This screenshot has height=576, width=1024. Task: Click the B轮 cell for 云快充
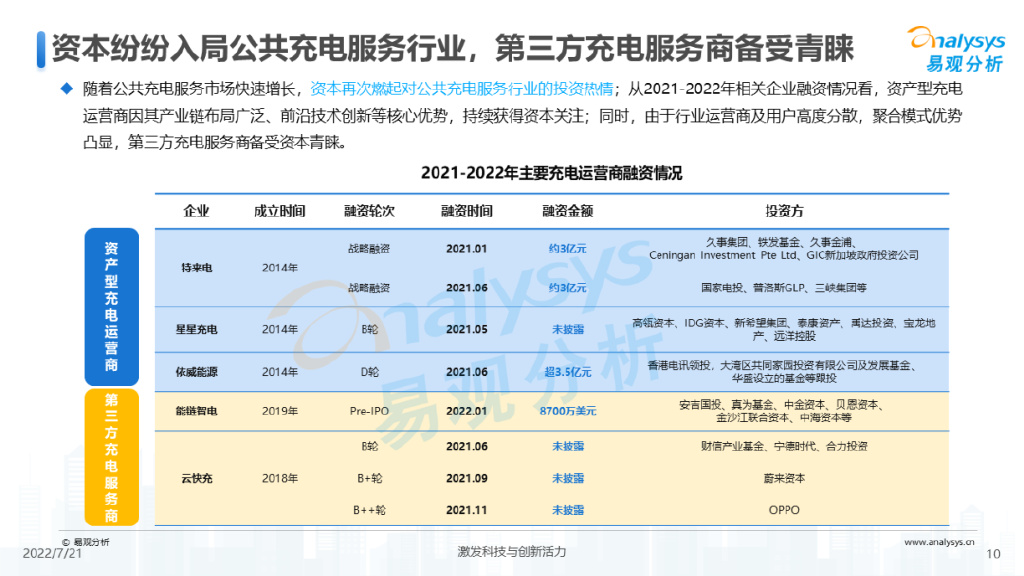(x=369, y=446)
